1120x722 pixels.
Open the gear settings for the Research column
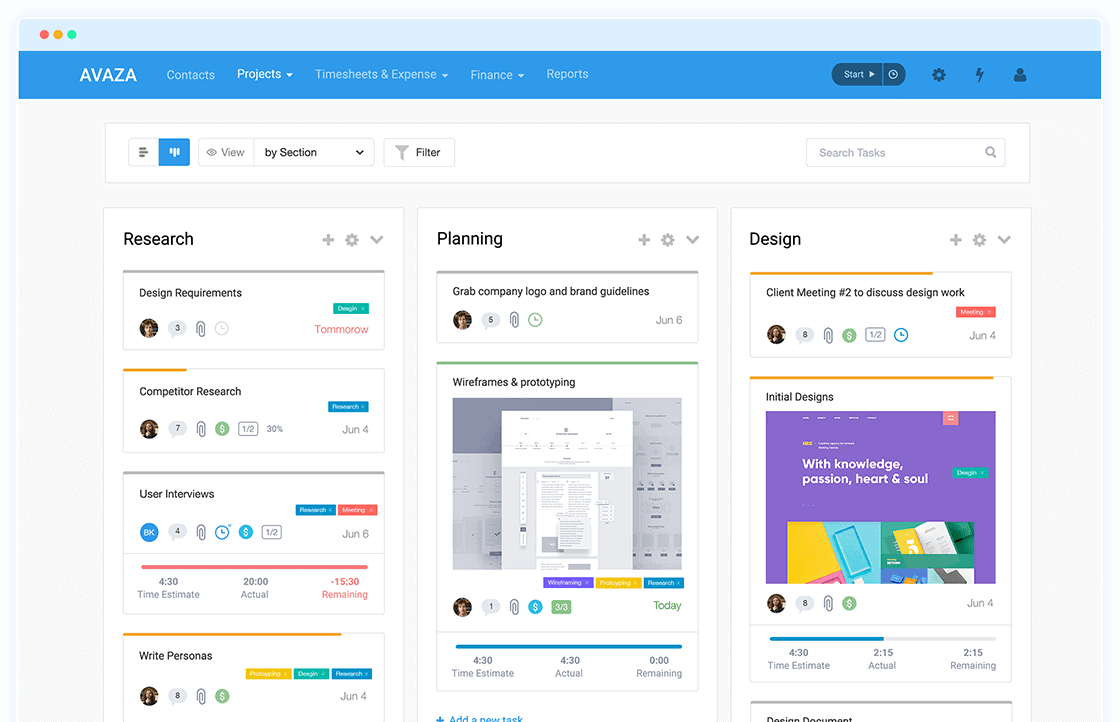[351, 240]
